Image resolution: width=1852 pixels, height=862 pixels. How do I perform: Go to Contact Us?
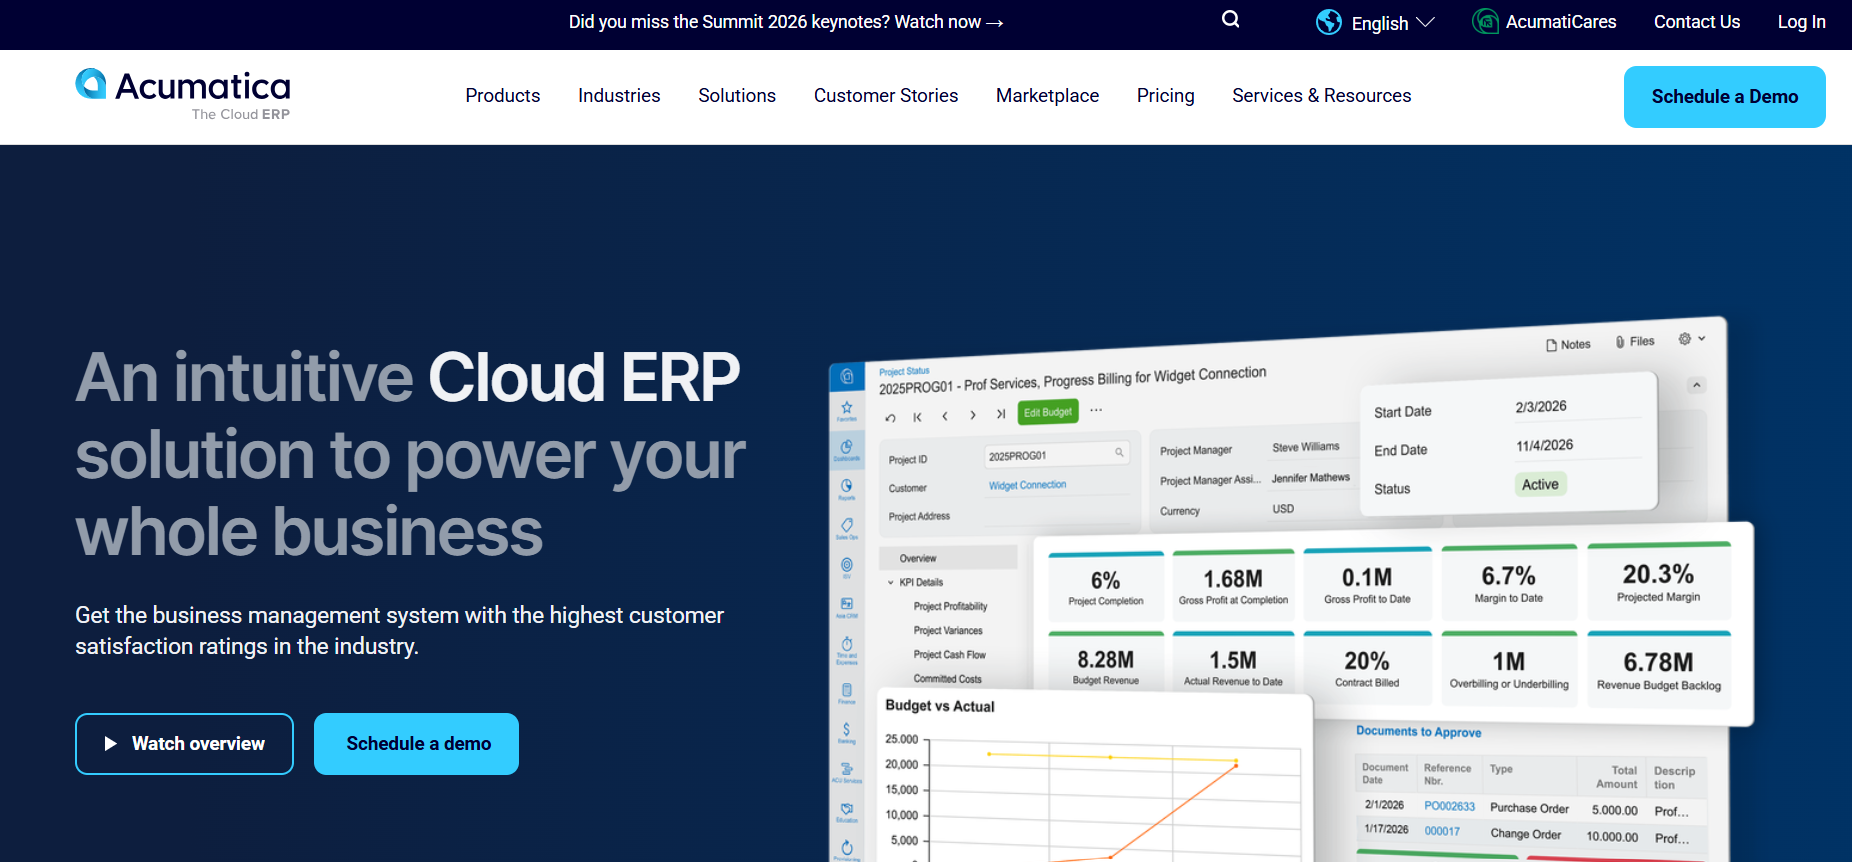(x=1697, y=22)
